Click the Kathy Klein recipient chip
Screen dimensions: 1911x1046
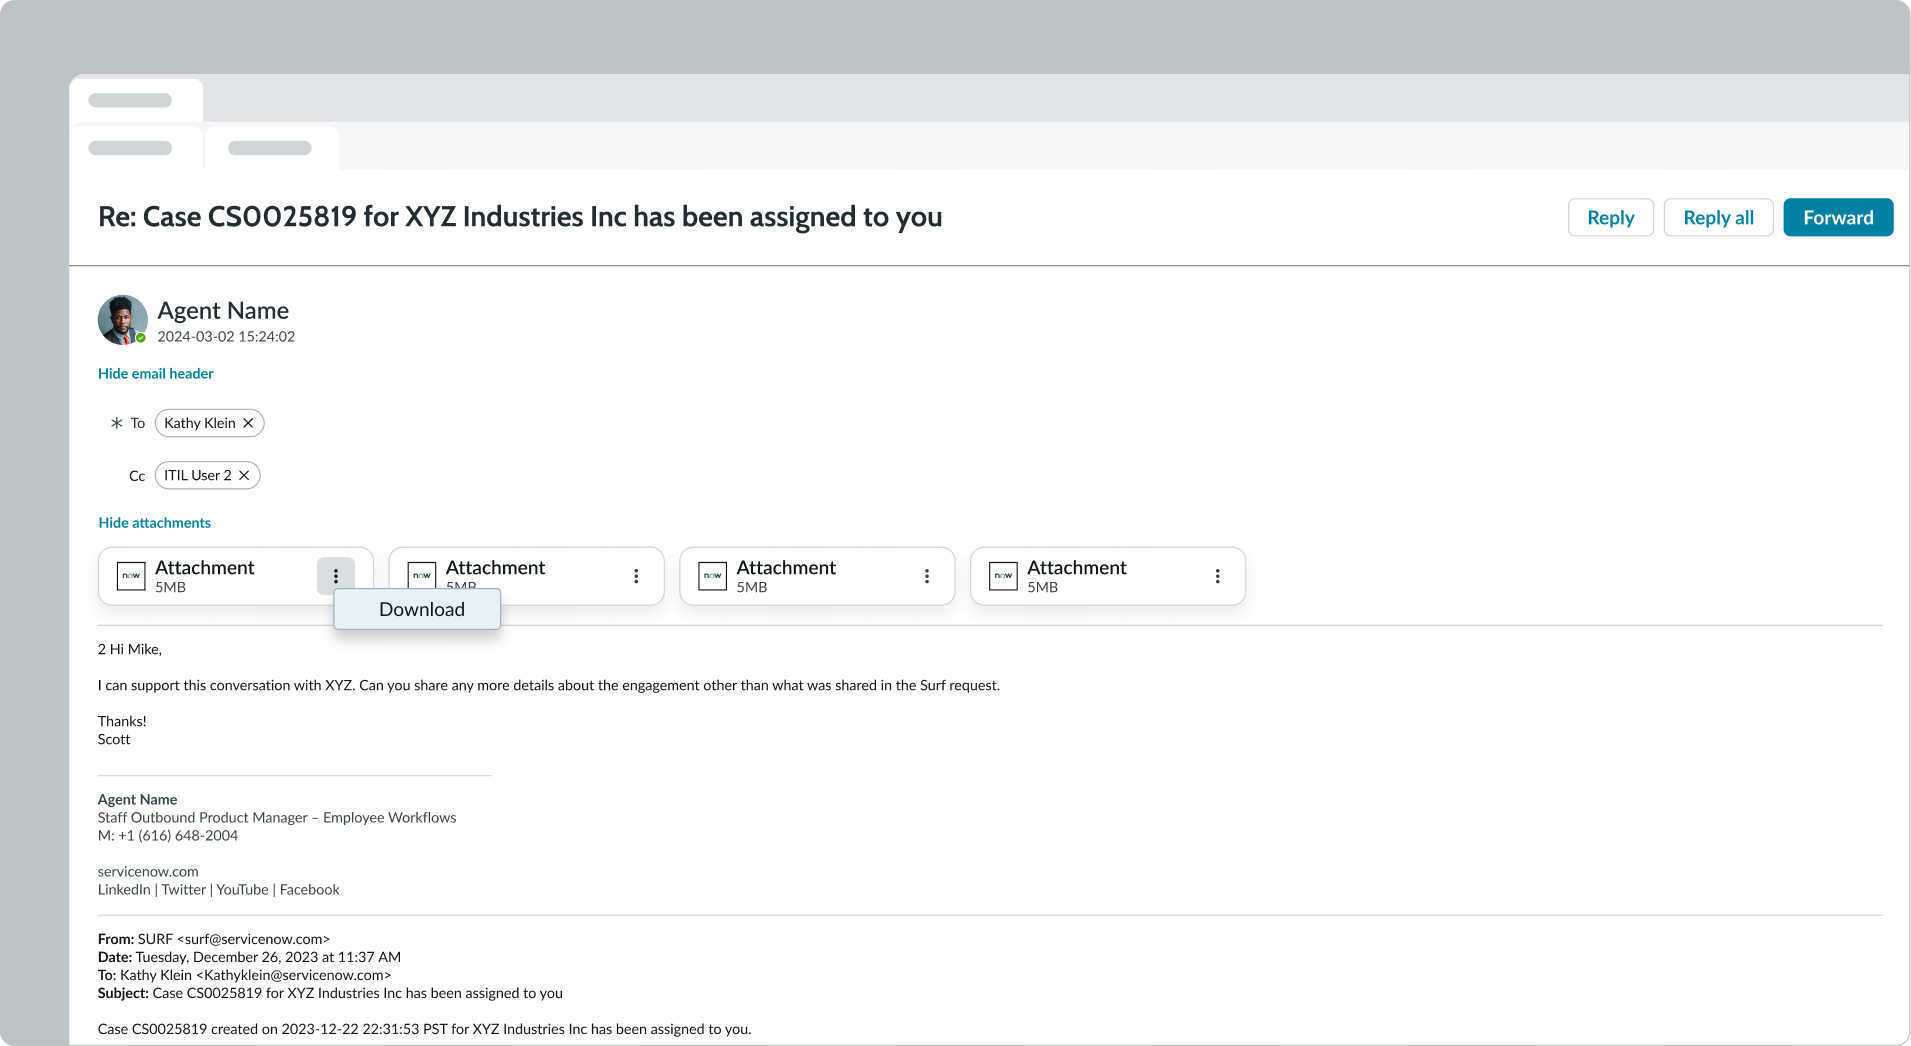200,422
